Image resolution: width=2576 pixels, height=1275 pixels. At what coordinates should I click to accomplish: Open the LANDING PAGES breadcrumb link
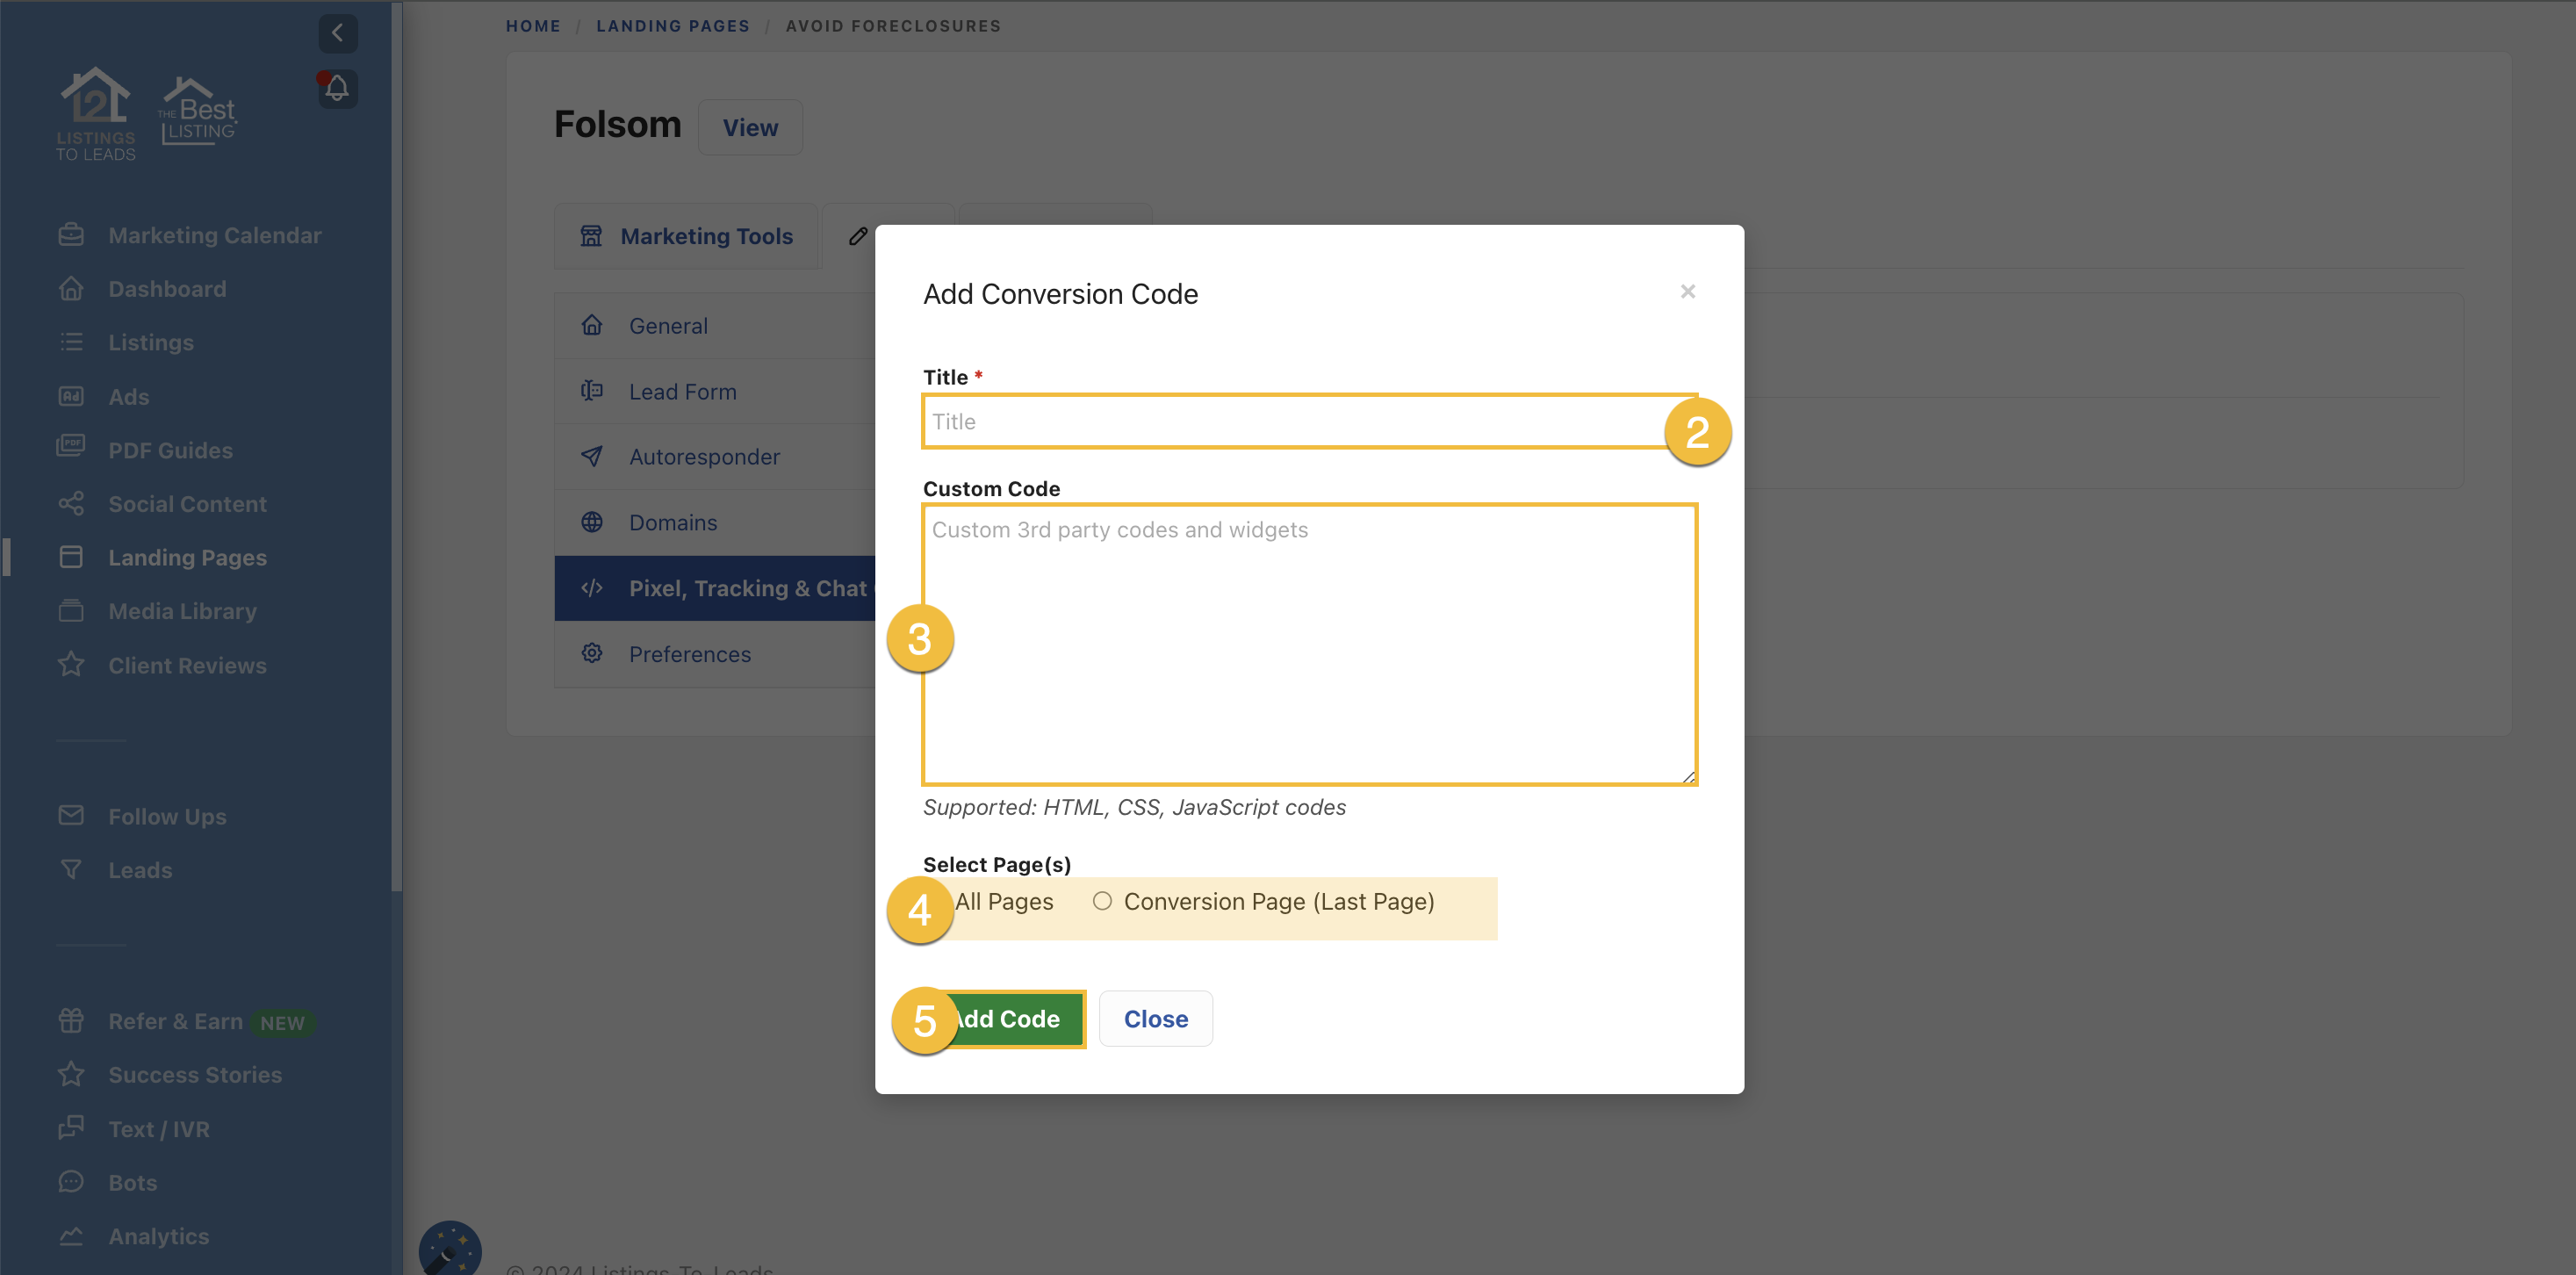tap(672, 26)
